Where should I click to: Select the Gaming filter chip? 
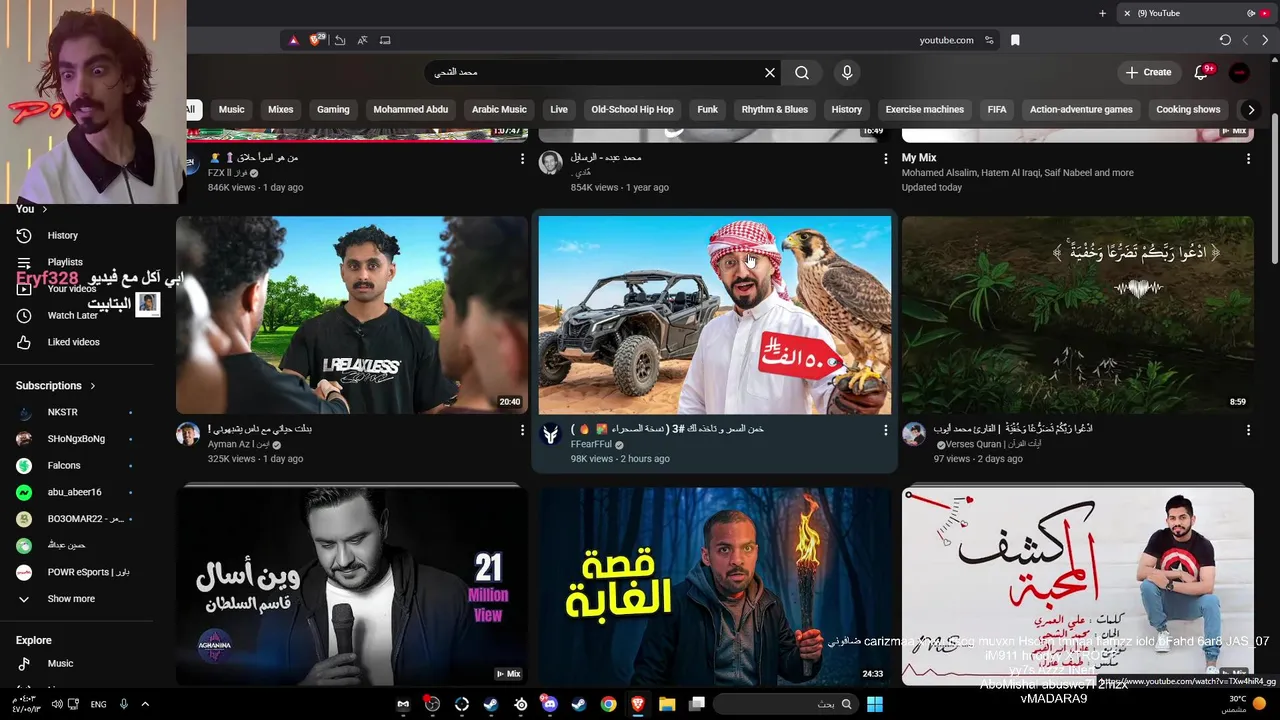tap(333, 110)
